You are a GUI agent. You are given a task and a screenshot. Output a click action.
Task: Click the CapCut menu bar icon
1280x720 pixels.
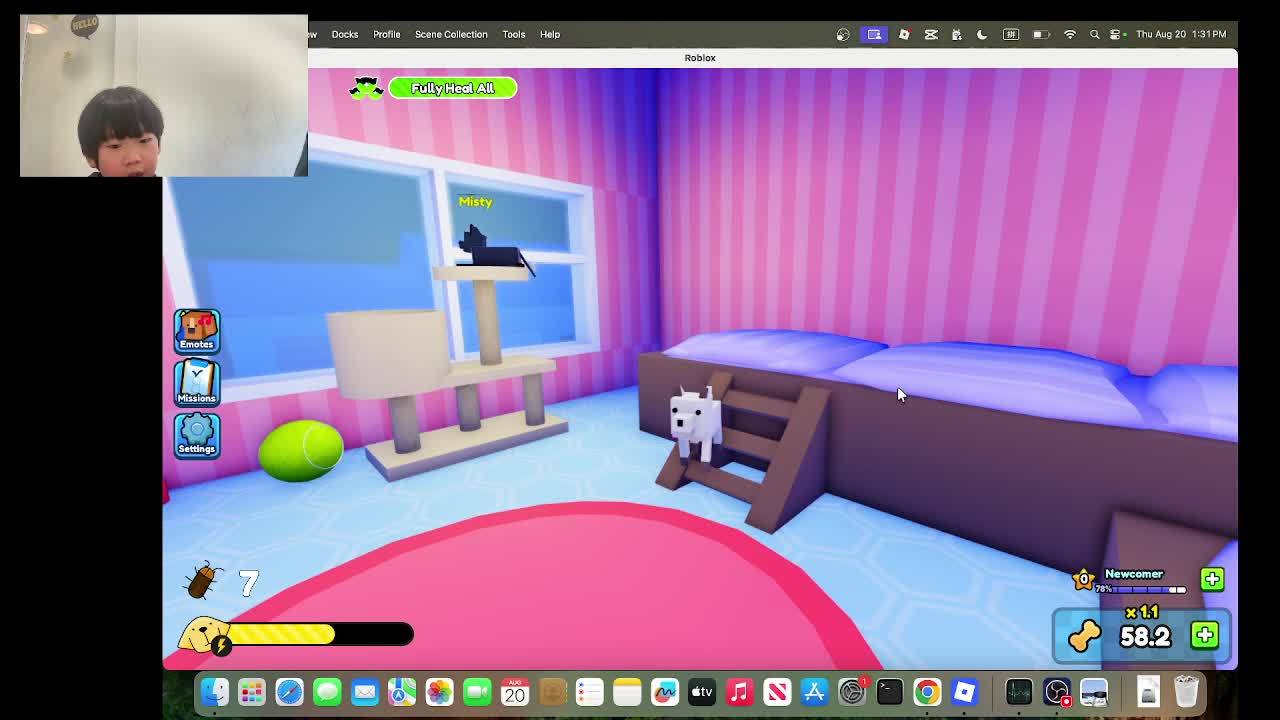click(931, 34)
